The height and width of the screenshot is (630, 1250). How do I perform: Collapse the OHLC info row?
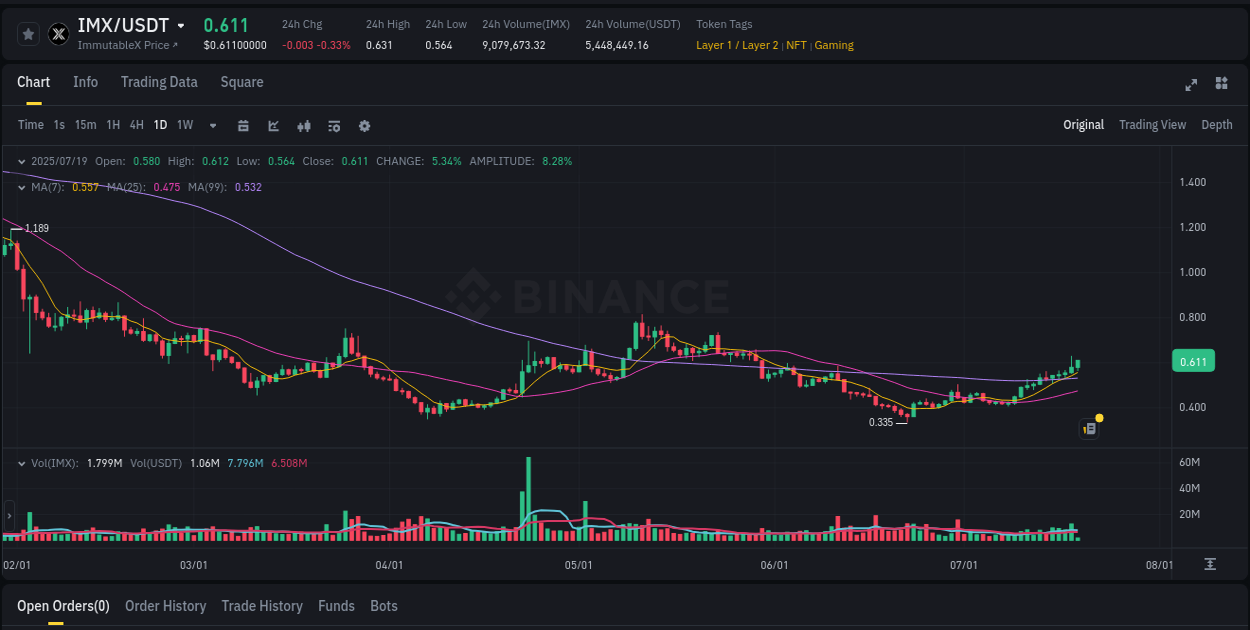pos(21,161)
